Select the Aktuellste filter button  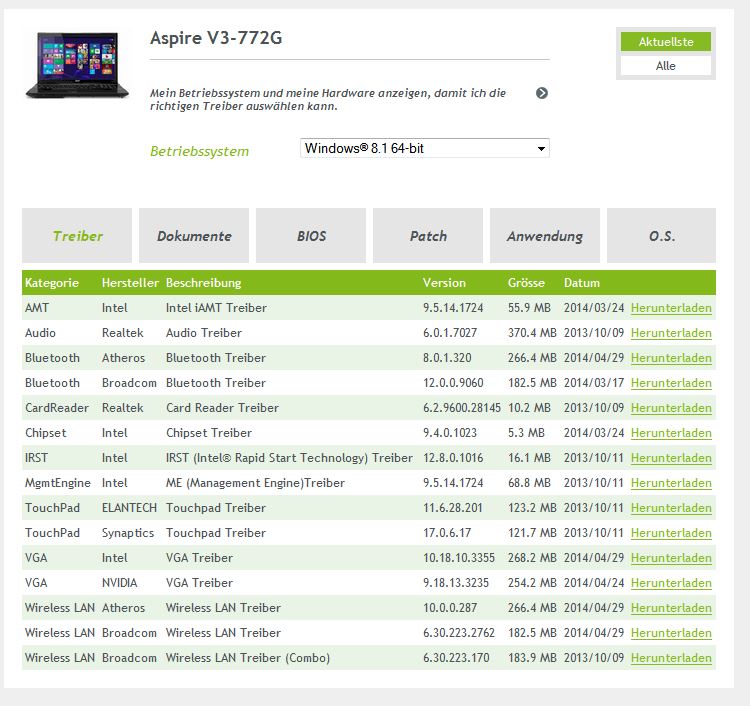coord(666,42)
